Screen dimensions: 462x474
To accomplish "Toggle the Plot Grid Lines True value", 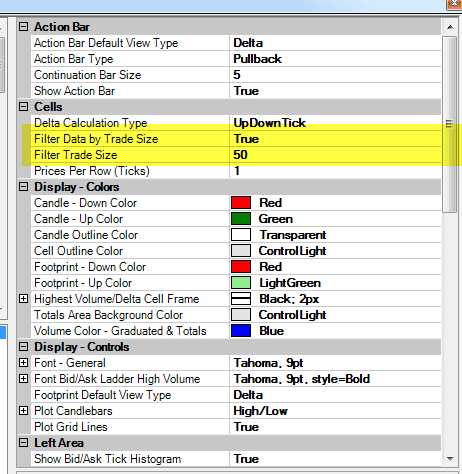I will (x=335, y=427).
